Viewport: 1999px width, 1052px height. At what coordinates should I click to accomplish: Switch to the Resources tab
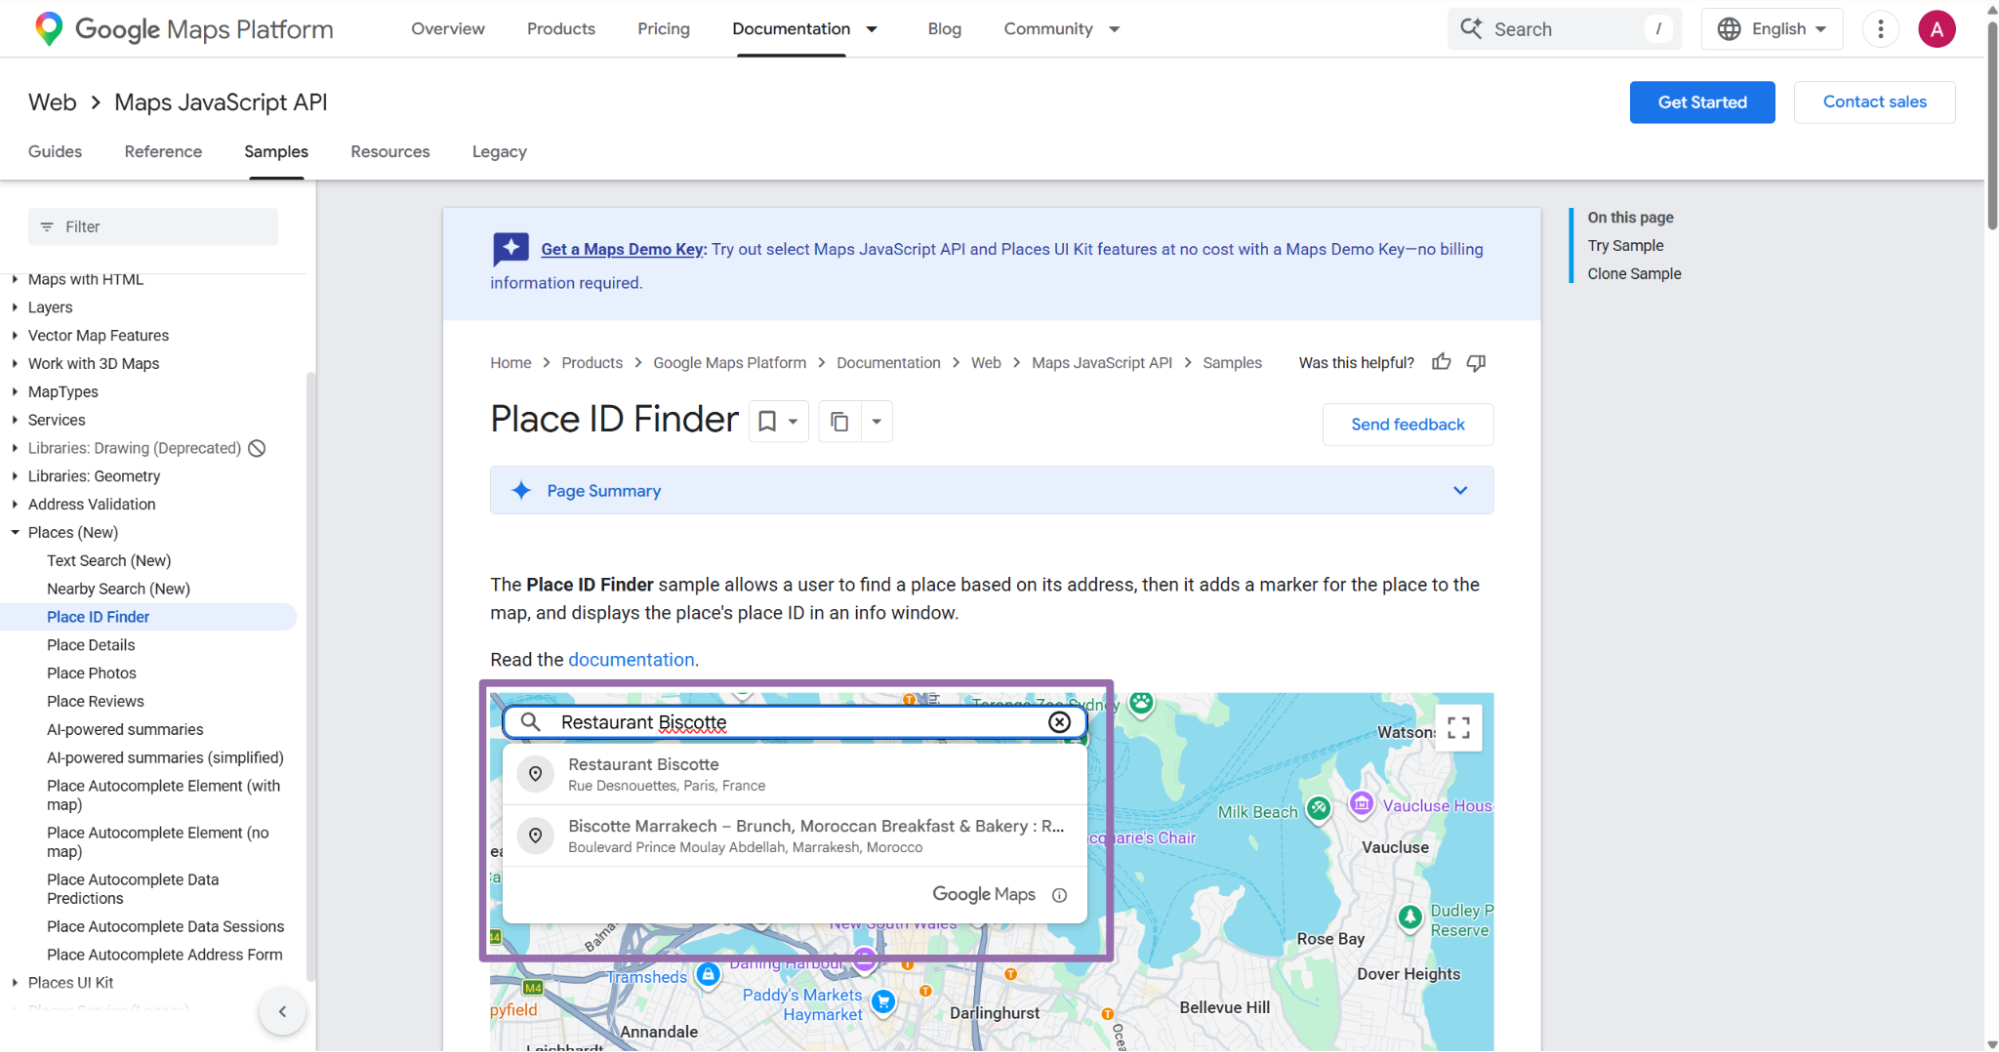(x=390, y=151)
